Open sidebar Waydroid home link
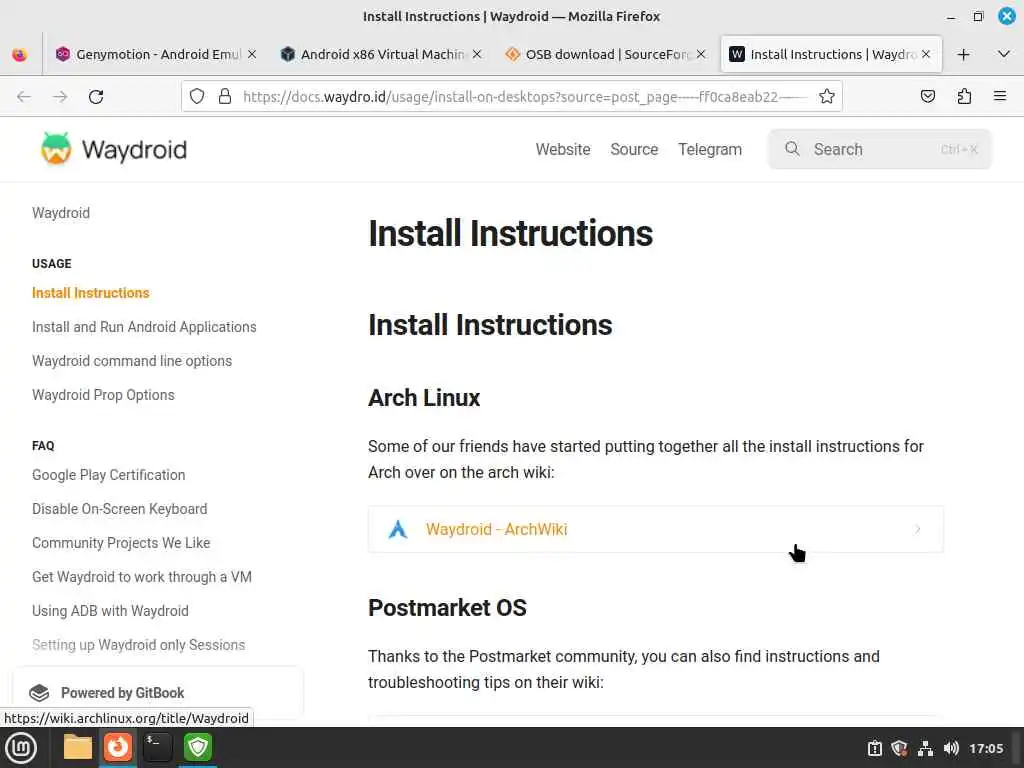 61,213
